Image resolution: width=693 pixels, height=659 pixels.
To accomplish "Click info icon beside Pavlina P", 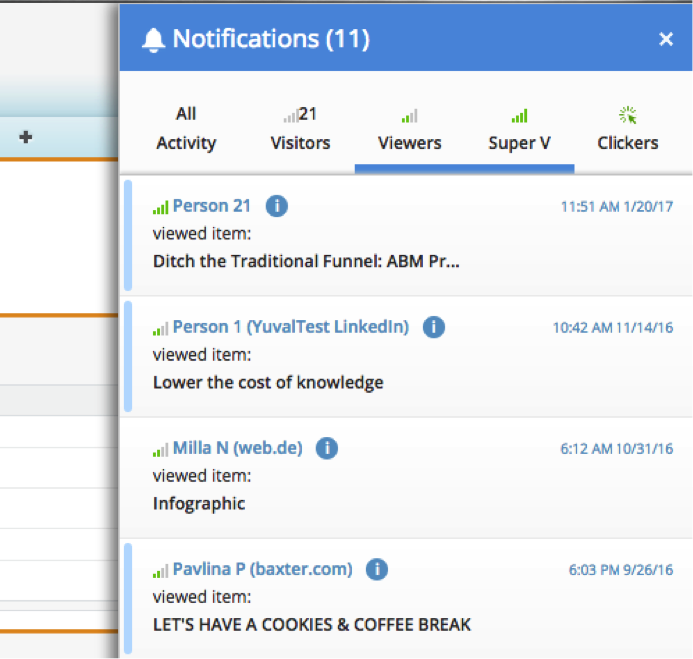I will point(377,569).
